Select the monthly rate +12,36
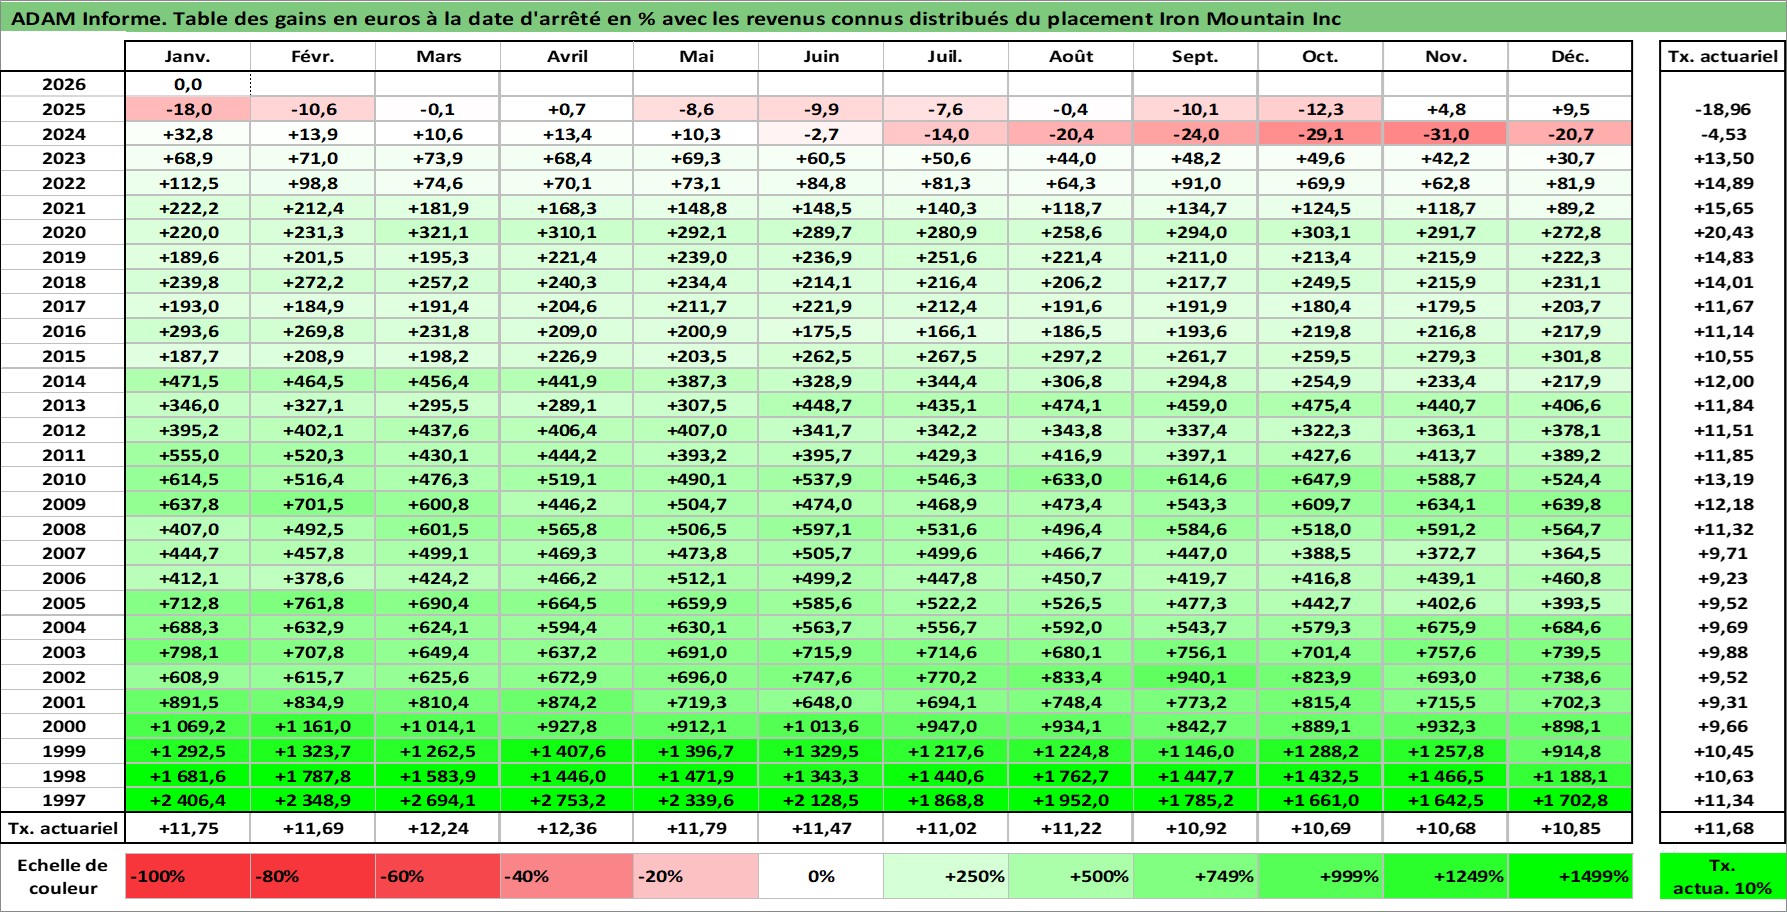This screenshot has width=1787, height=912. click(567, 828)
